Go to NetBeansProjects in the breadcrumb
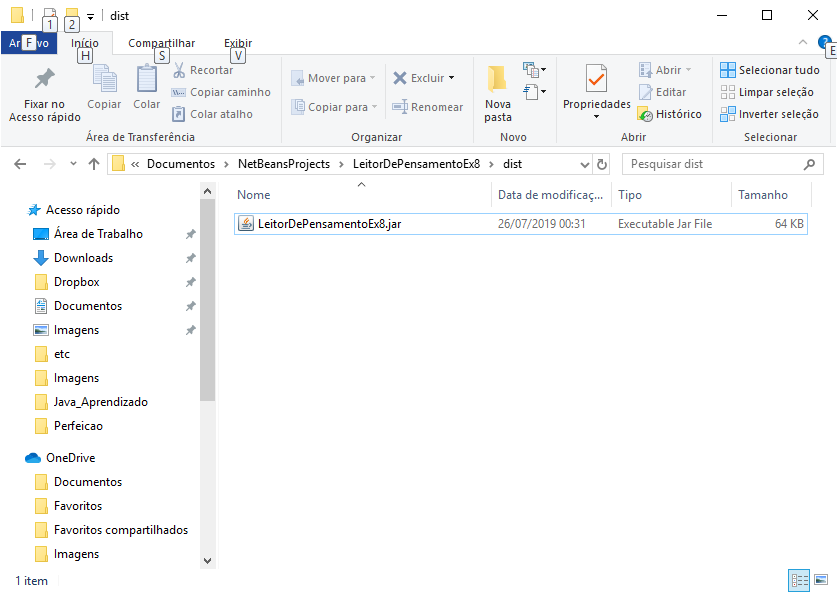The width and height of the screenshot is (837, 593). 284,164
